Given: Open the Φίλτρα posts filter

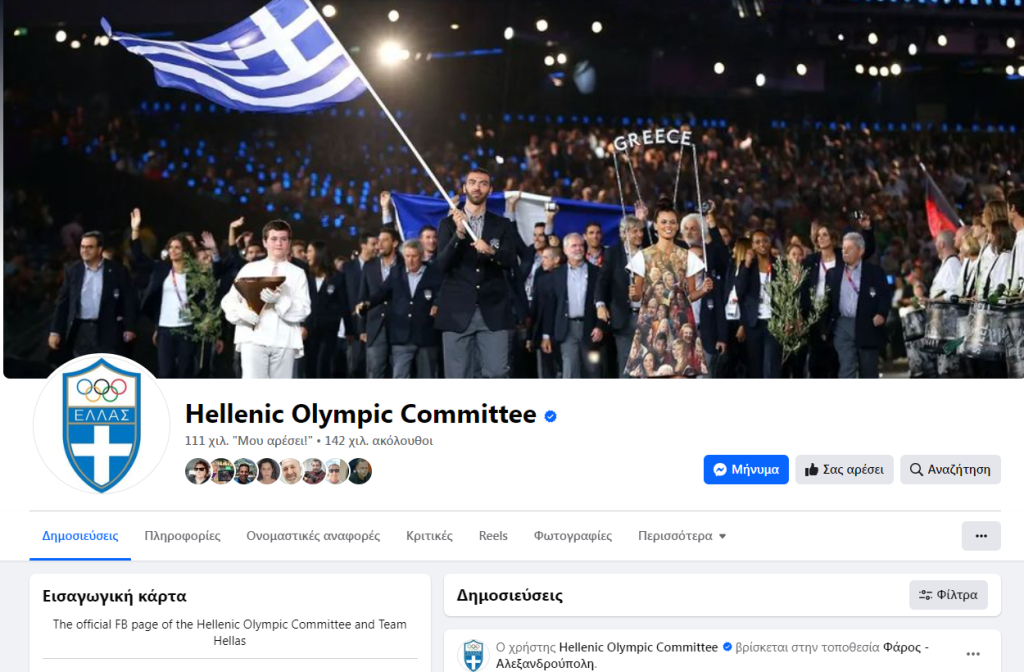Looking at the screenshot, I should click(948, 595).
